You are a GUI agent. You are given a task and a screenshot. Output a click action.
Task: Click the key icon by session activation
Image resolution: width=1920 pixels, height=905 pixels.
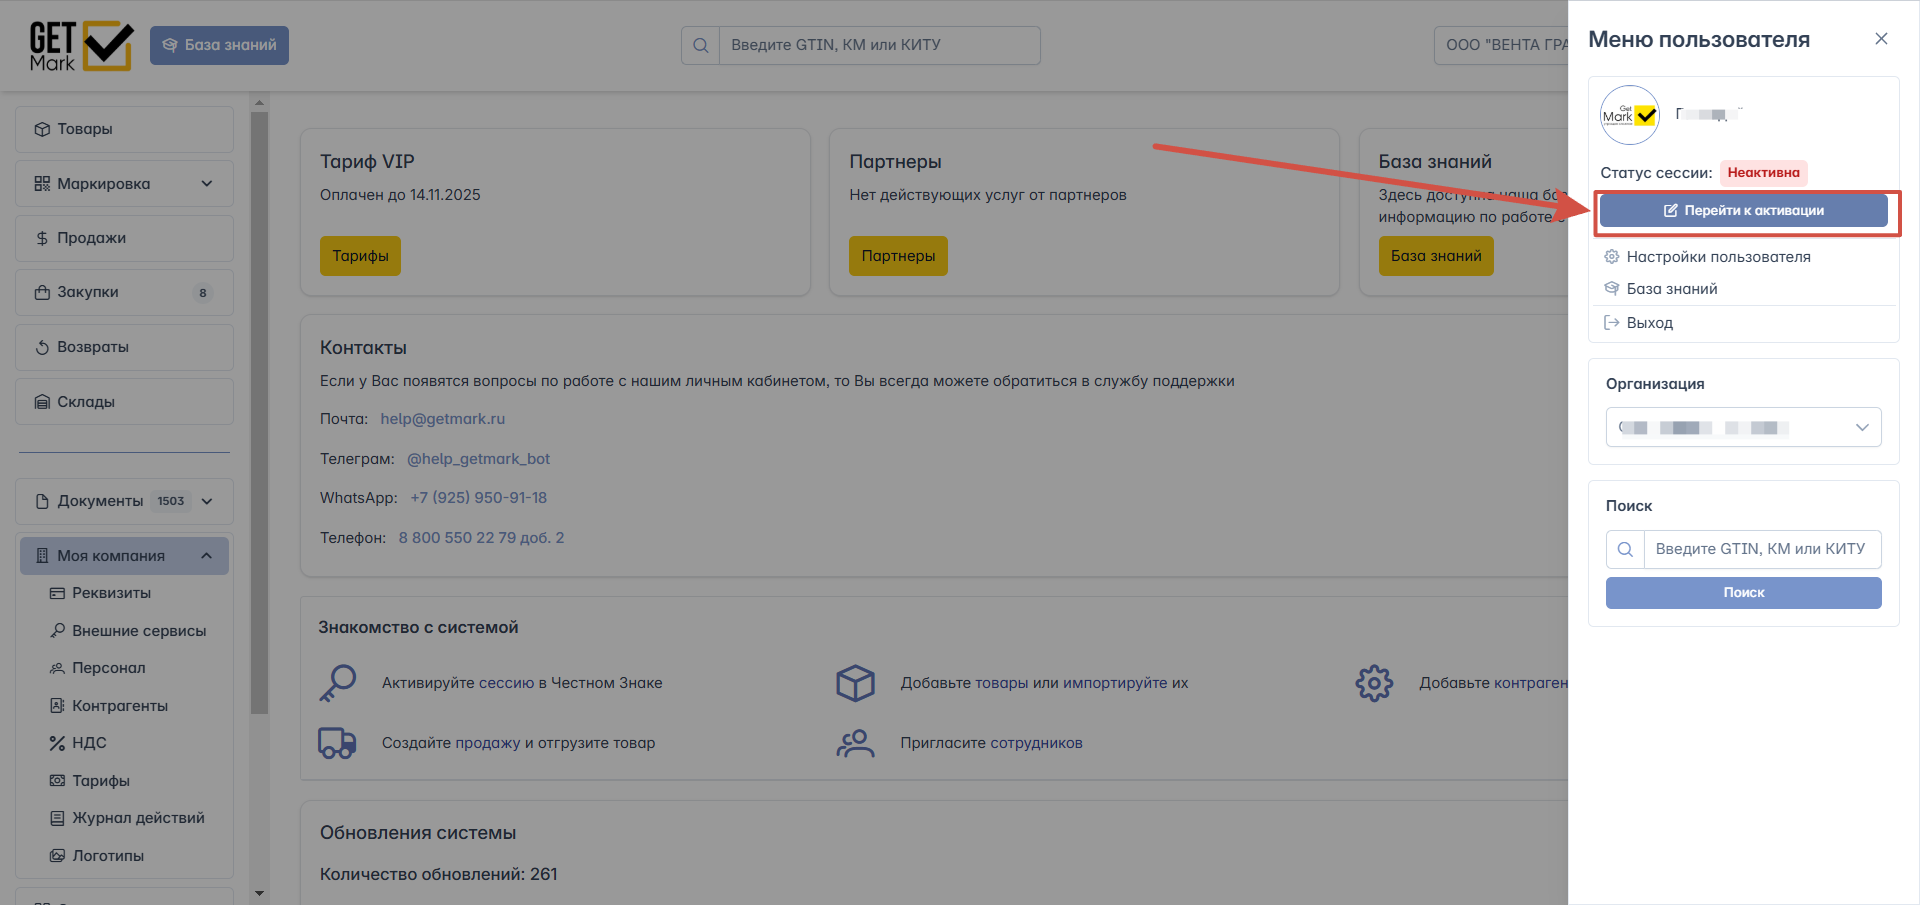click(x=338, y=683)
